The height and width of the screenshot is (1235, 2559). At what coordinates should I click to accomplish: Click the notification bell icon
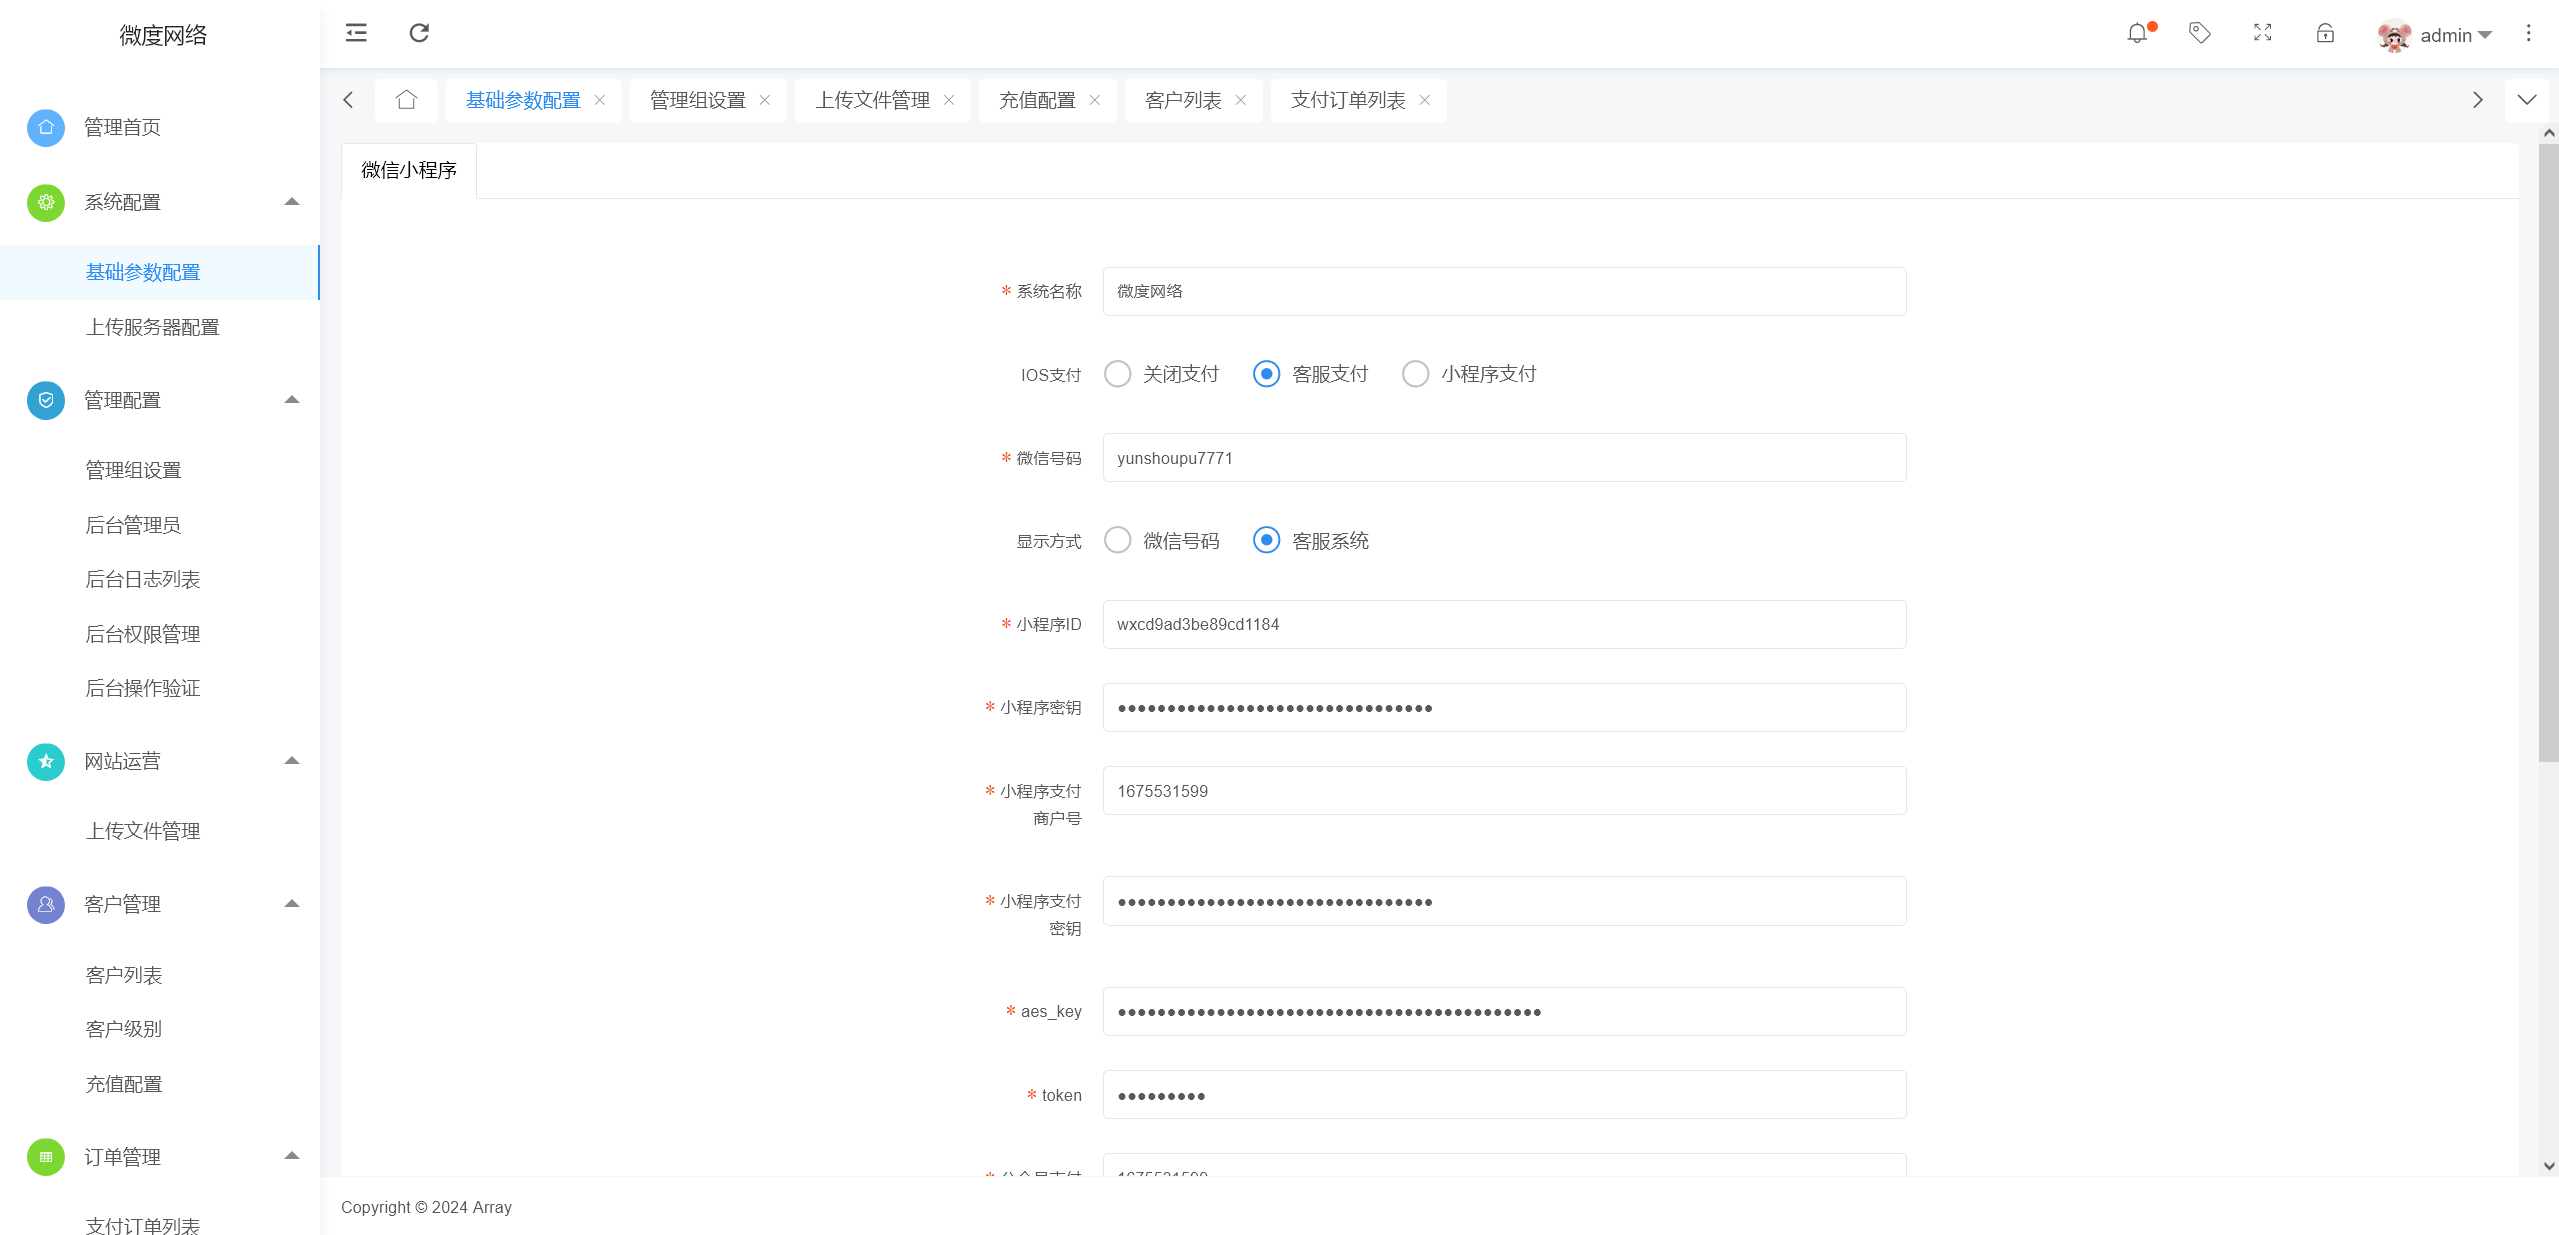point(2138,33)
